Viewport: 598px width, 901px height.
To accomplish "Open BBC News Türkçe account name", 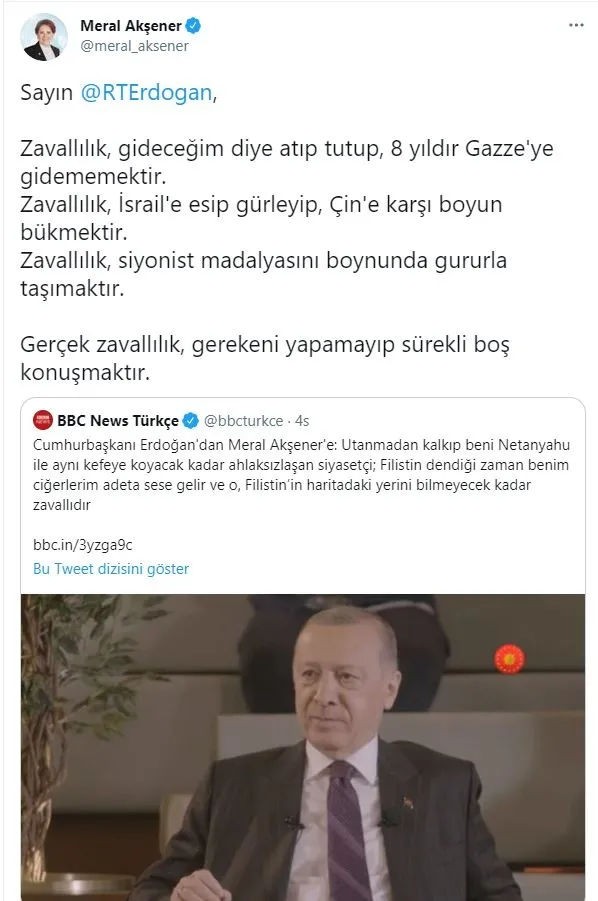I will coord(118,421).
